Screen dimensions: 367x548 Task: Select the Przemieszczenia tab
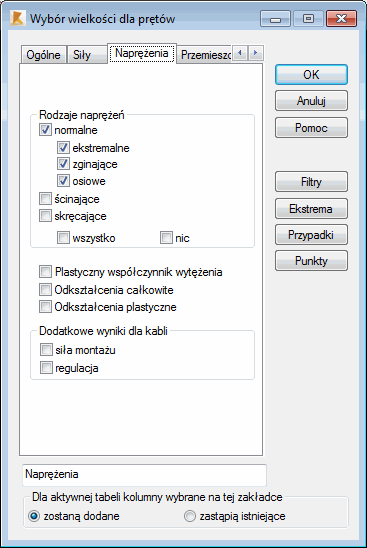click(204, 55)
